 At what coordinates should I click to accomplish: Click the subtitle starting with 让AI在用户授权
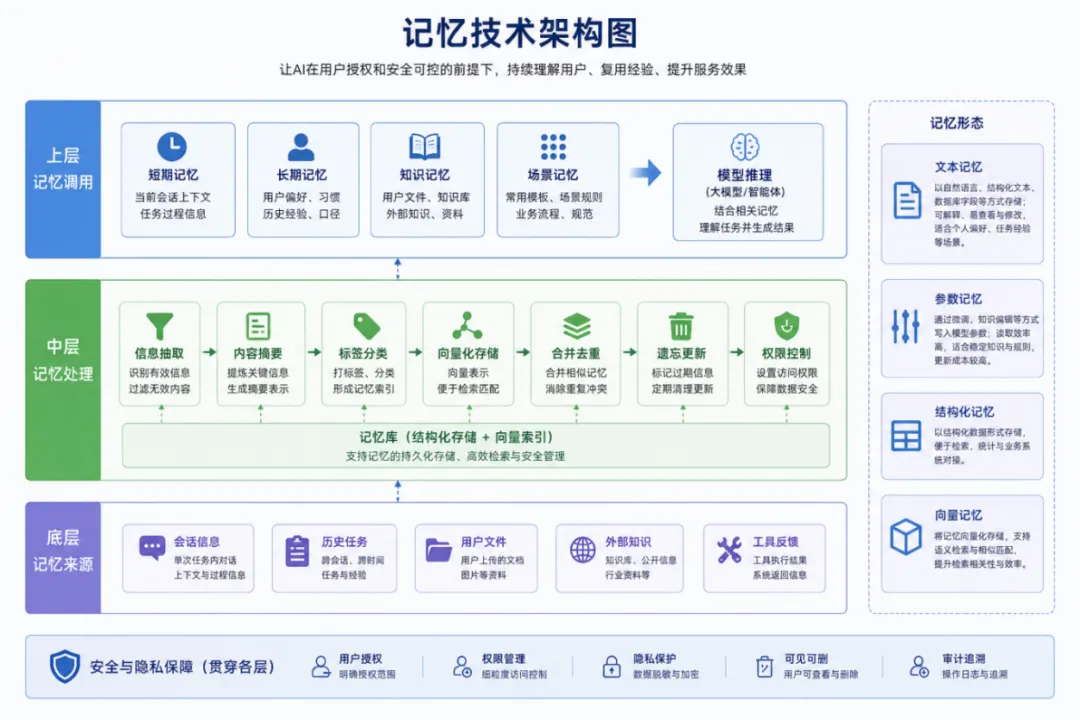click(x=512, y=70)
